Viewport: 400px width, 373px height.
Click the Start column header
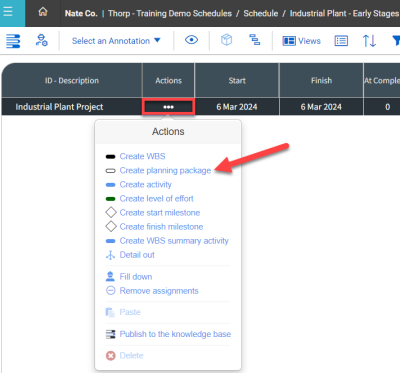point(237,80)
